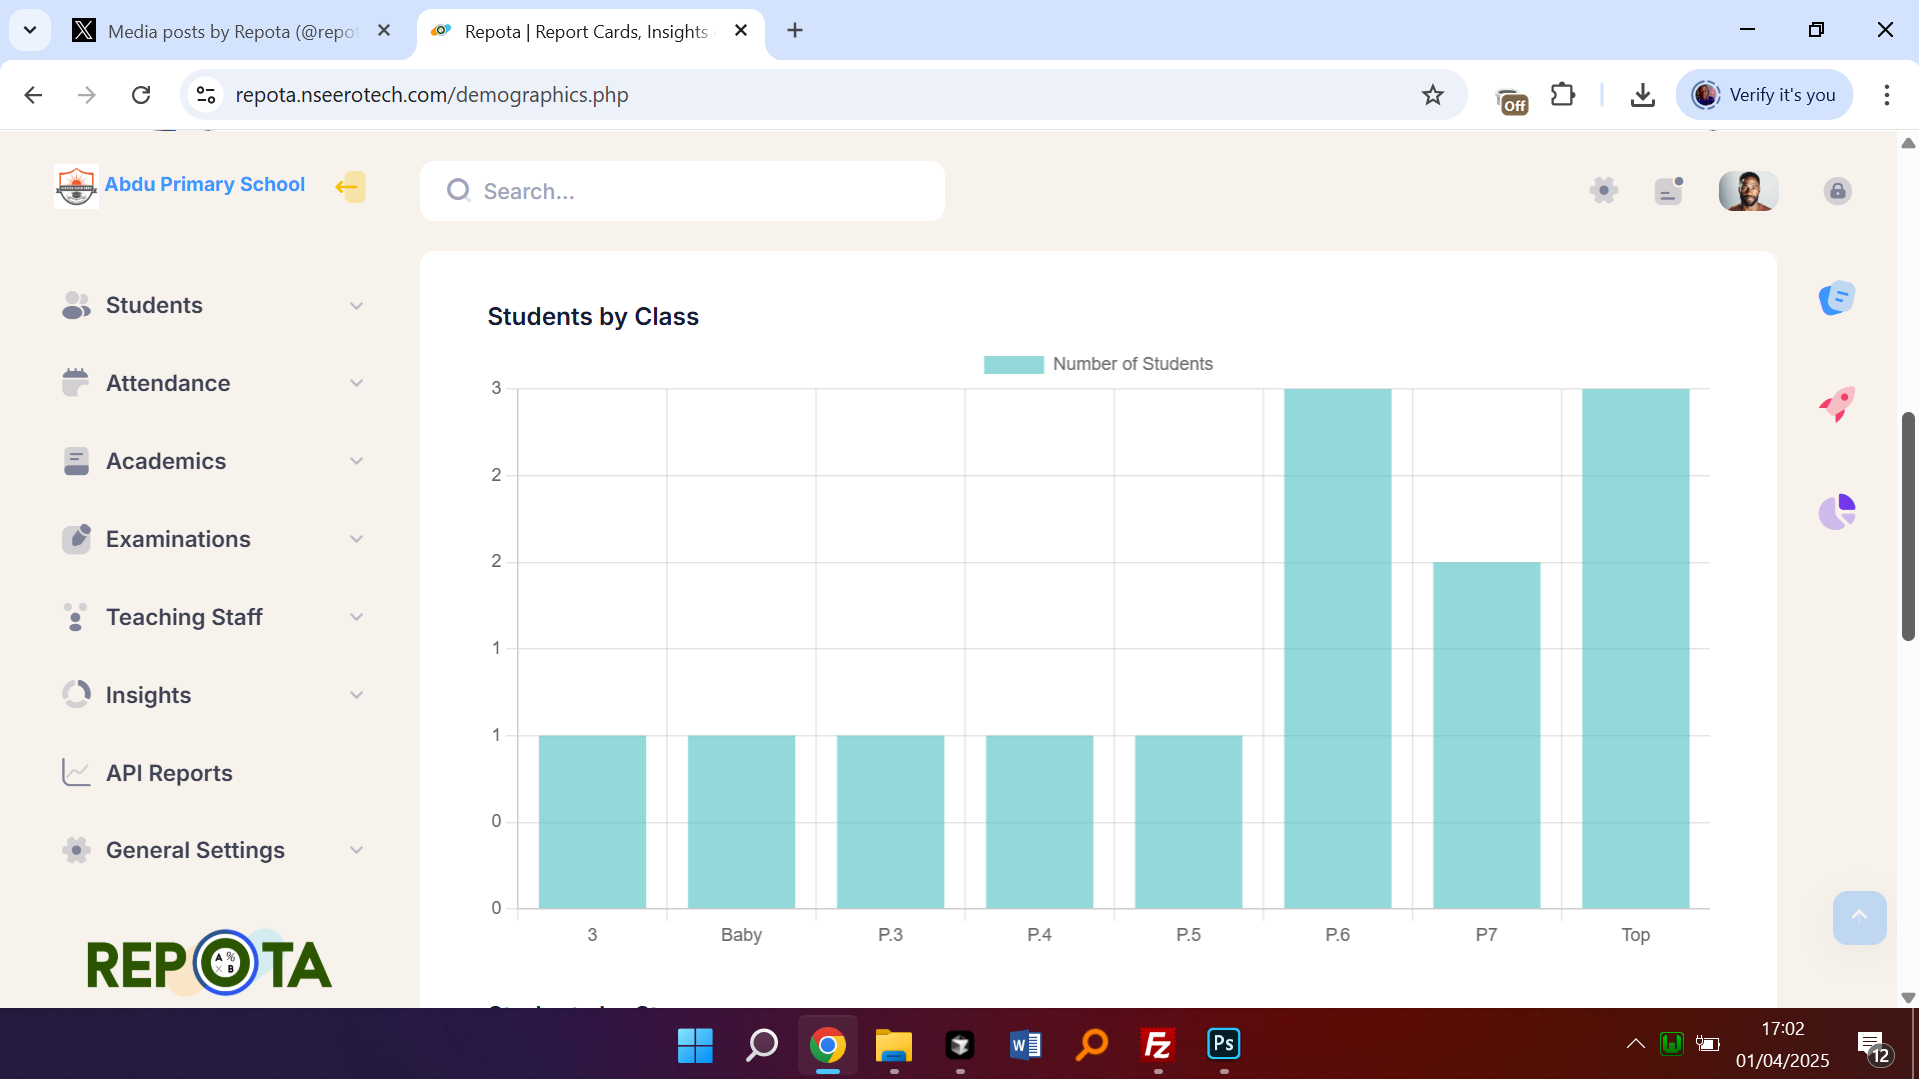Click the lock screen icon
1919x1079 pixels.
coord(1837,191)
